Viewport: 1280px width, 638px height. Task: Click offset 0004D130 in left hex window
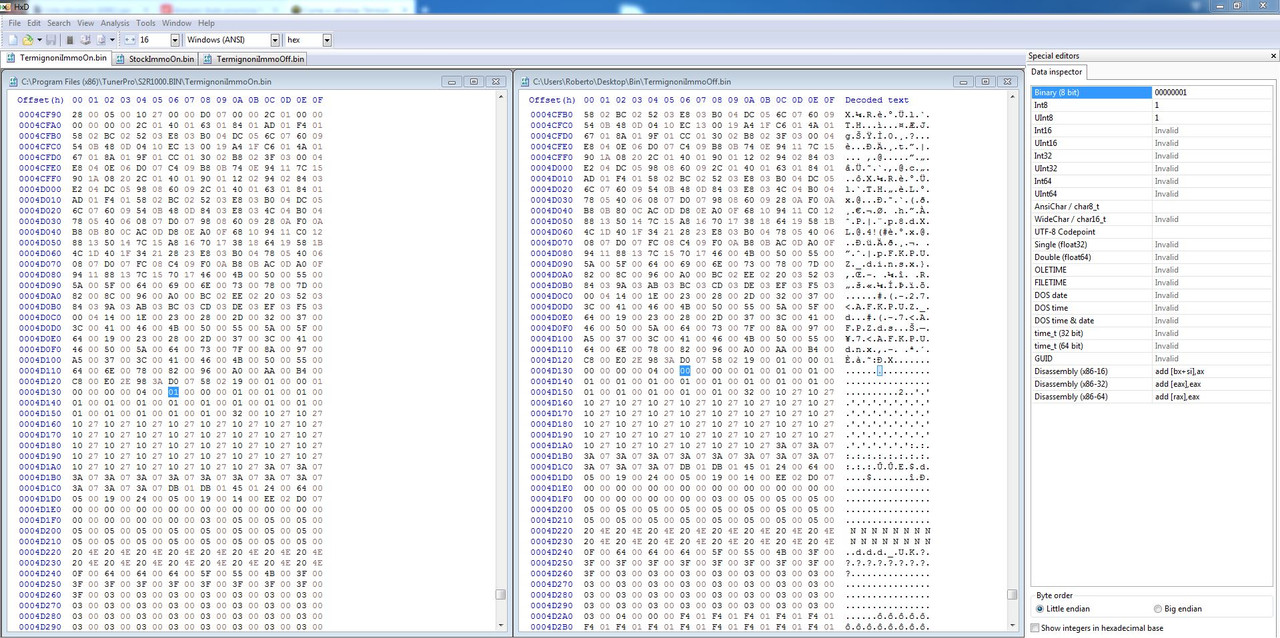coord(38,392)
